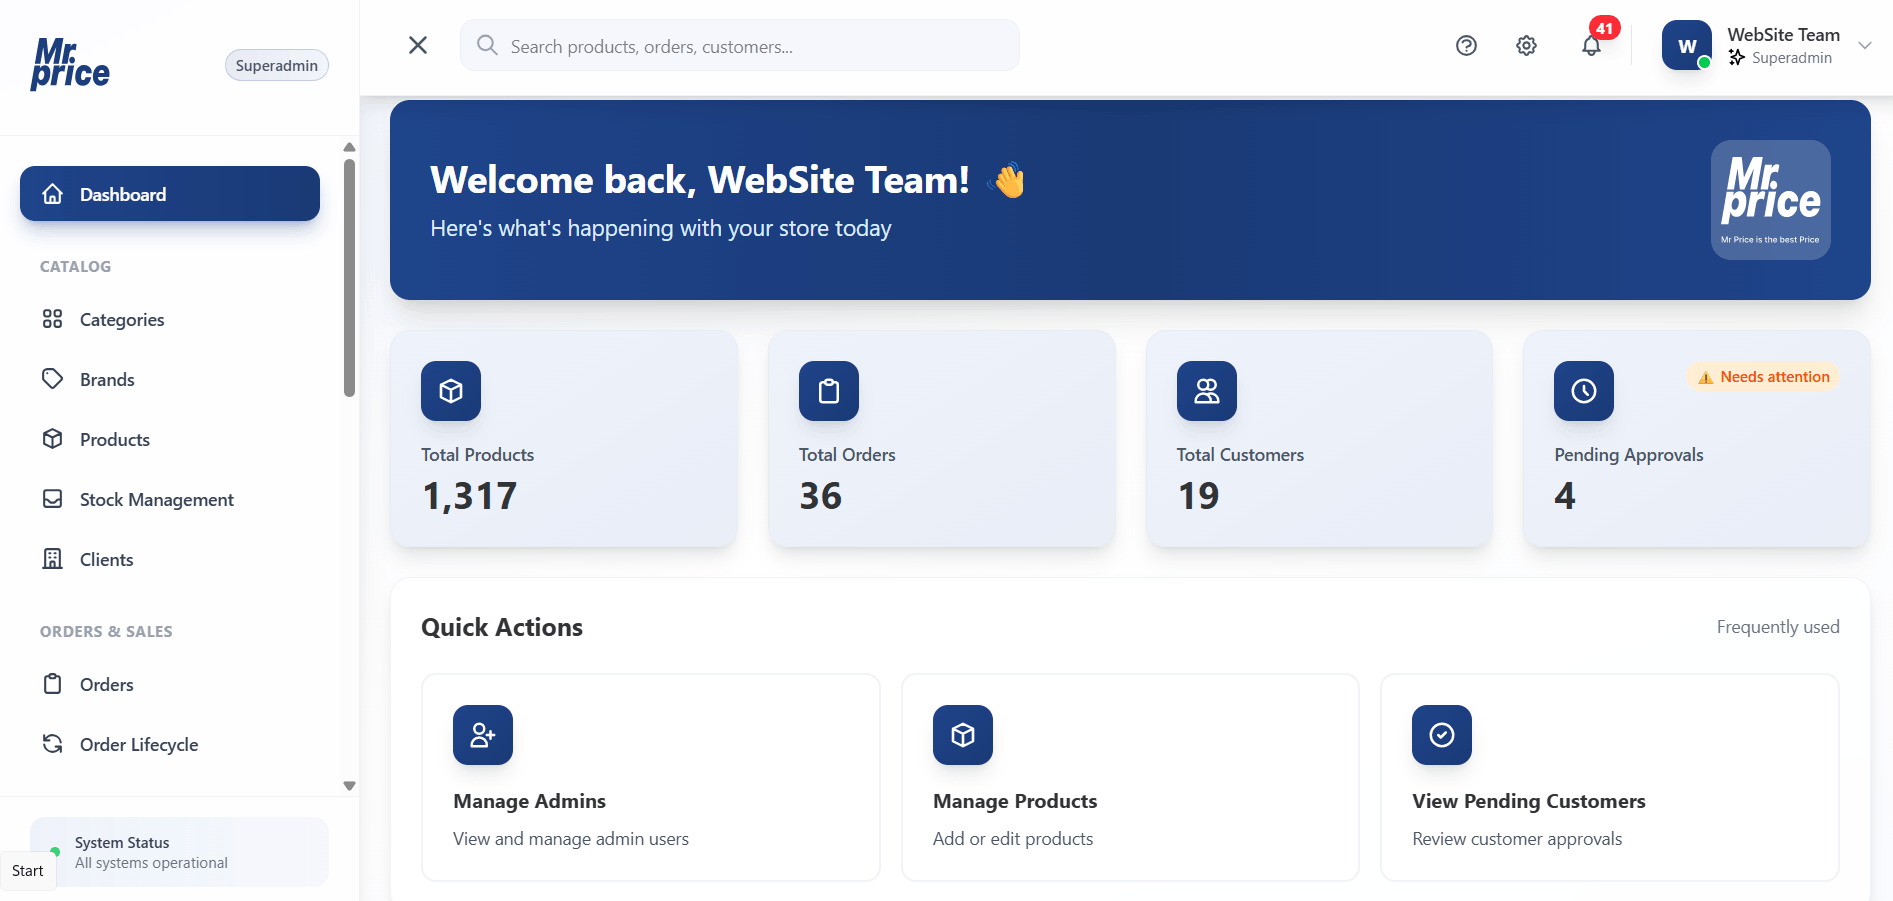1893x901 pixels.
Task: Click the Manage Admins add-user icon
Action: pos(483,735)
